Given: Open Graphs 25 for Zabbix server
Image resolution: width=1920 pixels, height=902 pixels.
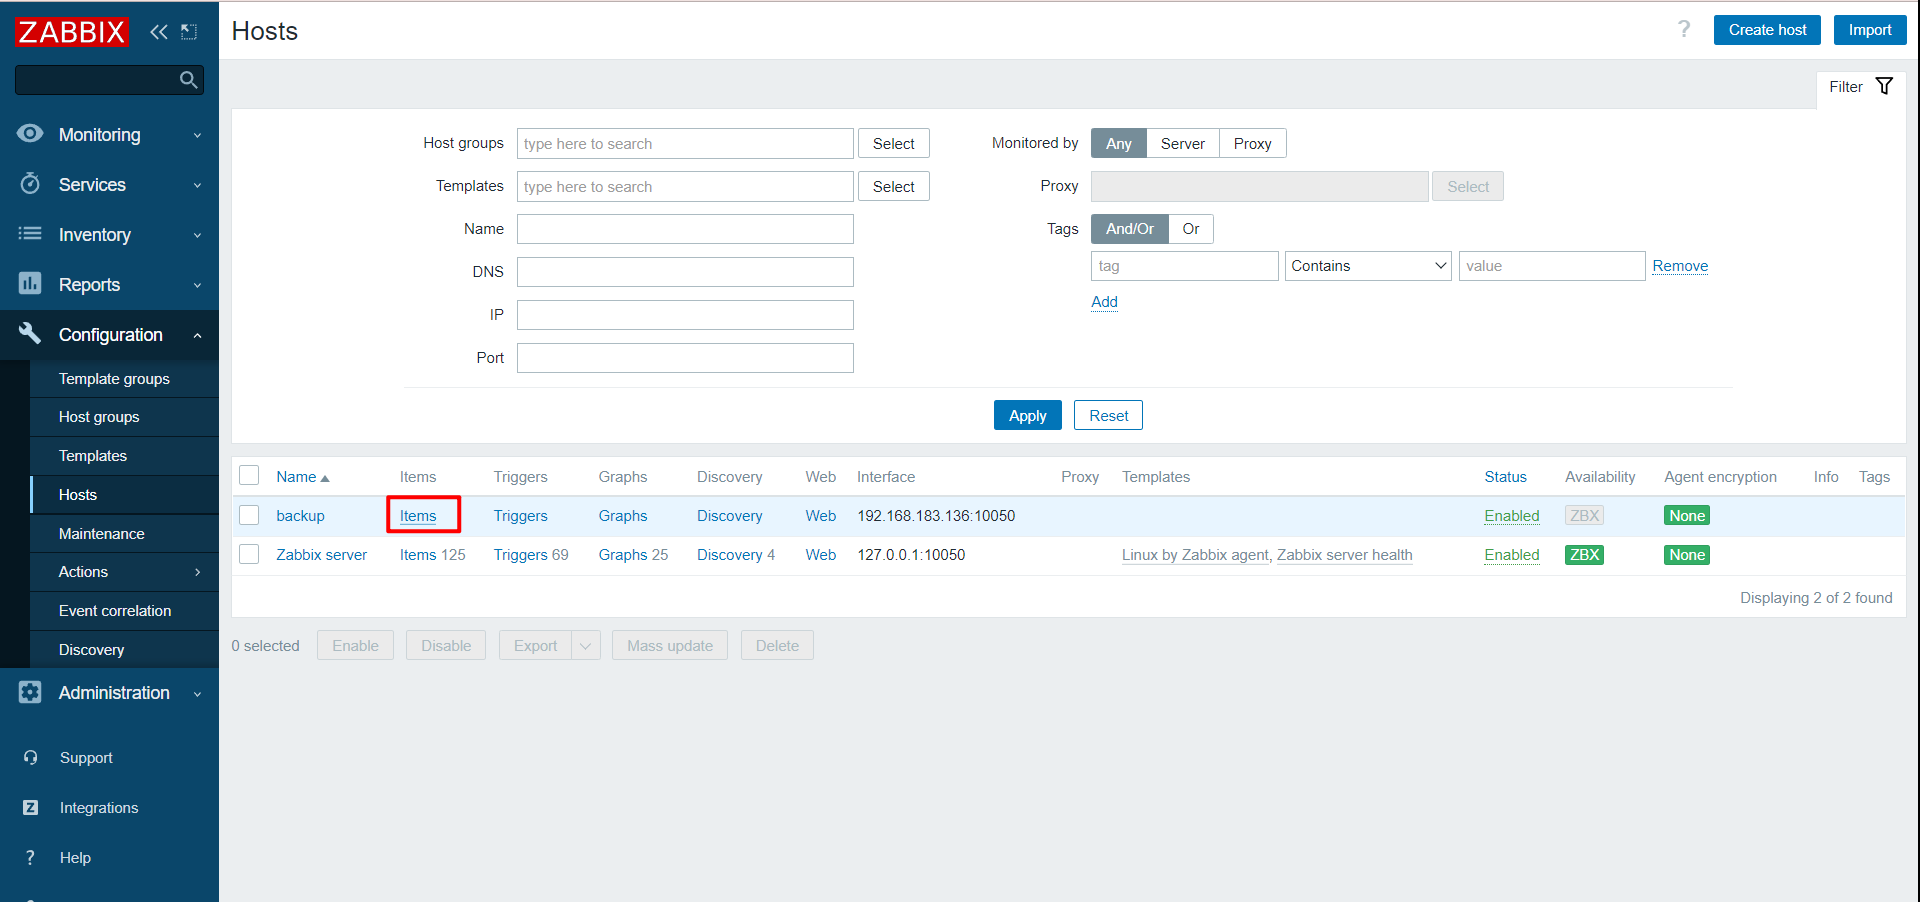Looking at the screenshot, I should [633, 555].
